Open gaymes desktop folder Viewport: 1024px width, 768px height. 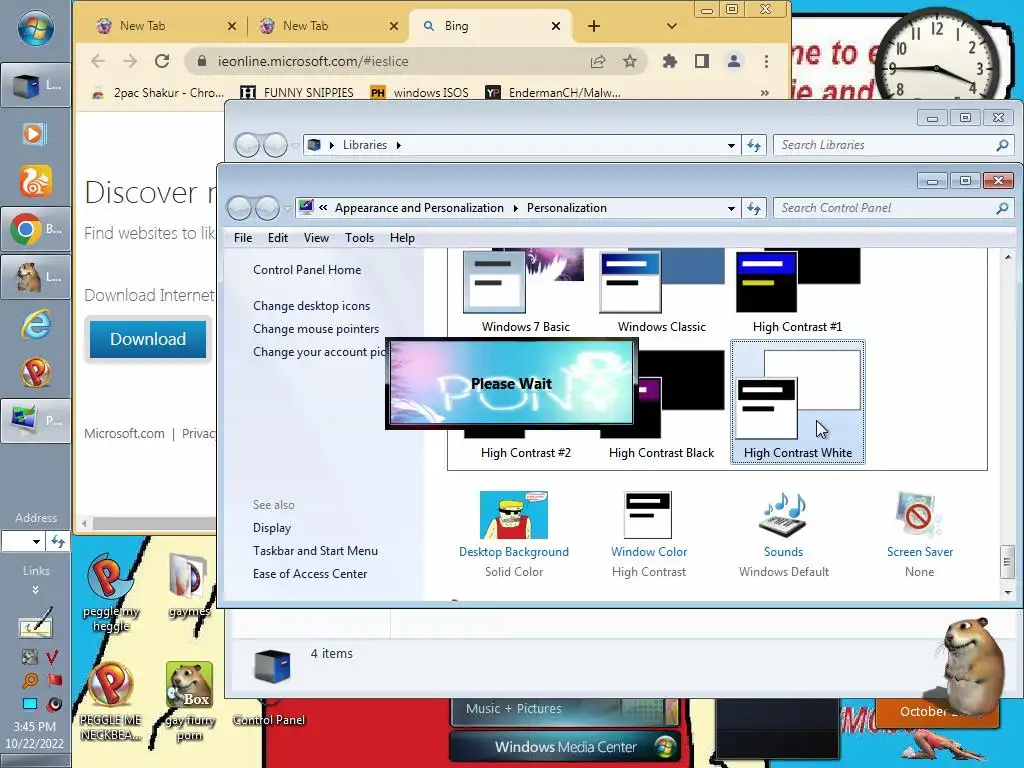pos(189,585)
